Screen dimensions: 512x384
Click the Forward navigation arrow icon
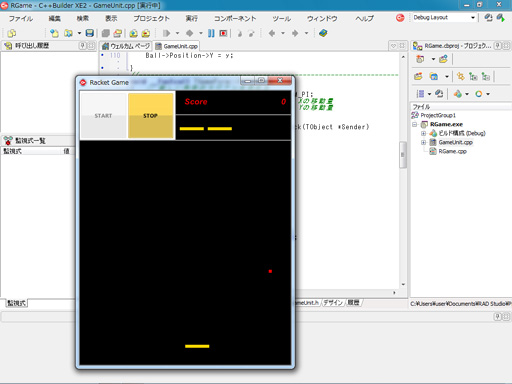click(295, 33)
